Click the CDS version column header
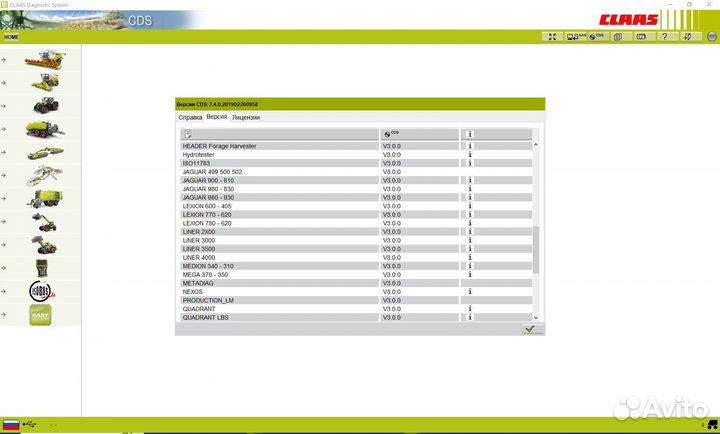This screenshot has width=720, height=434. (419, 134)
